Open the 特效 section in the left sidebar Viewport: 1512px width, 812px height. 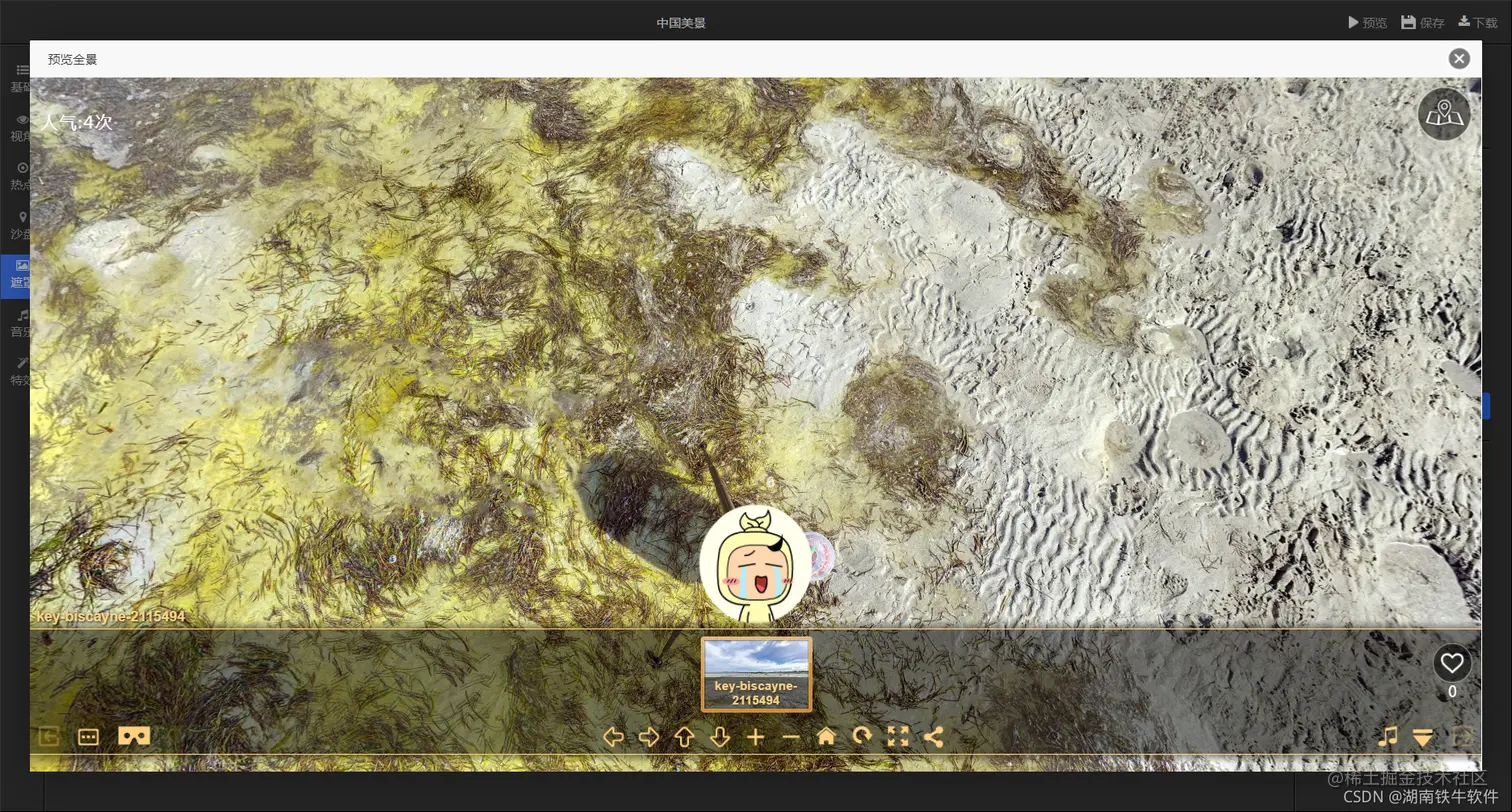click(x=20, y=371)
